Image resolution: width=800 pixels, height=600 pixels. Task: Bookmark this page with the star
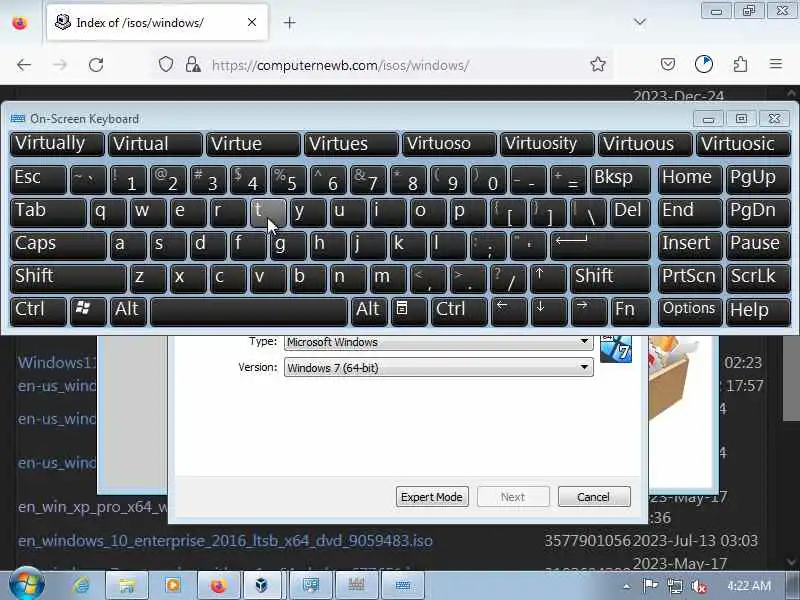coord(598,64)
